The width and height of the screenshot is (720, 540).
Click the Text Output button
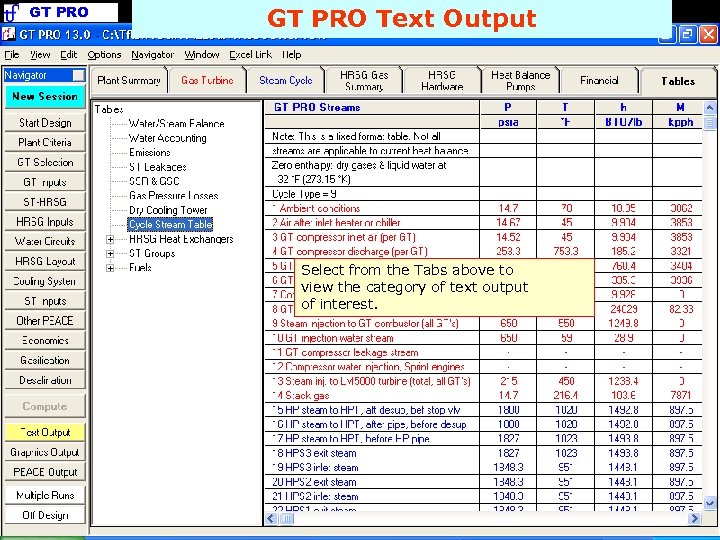tap(45, 432)
